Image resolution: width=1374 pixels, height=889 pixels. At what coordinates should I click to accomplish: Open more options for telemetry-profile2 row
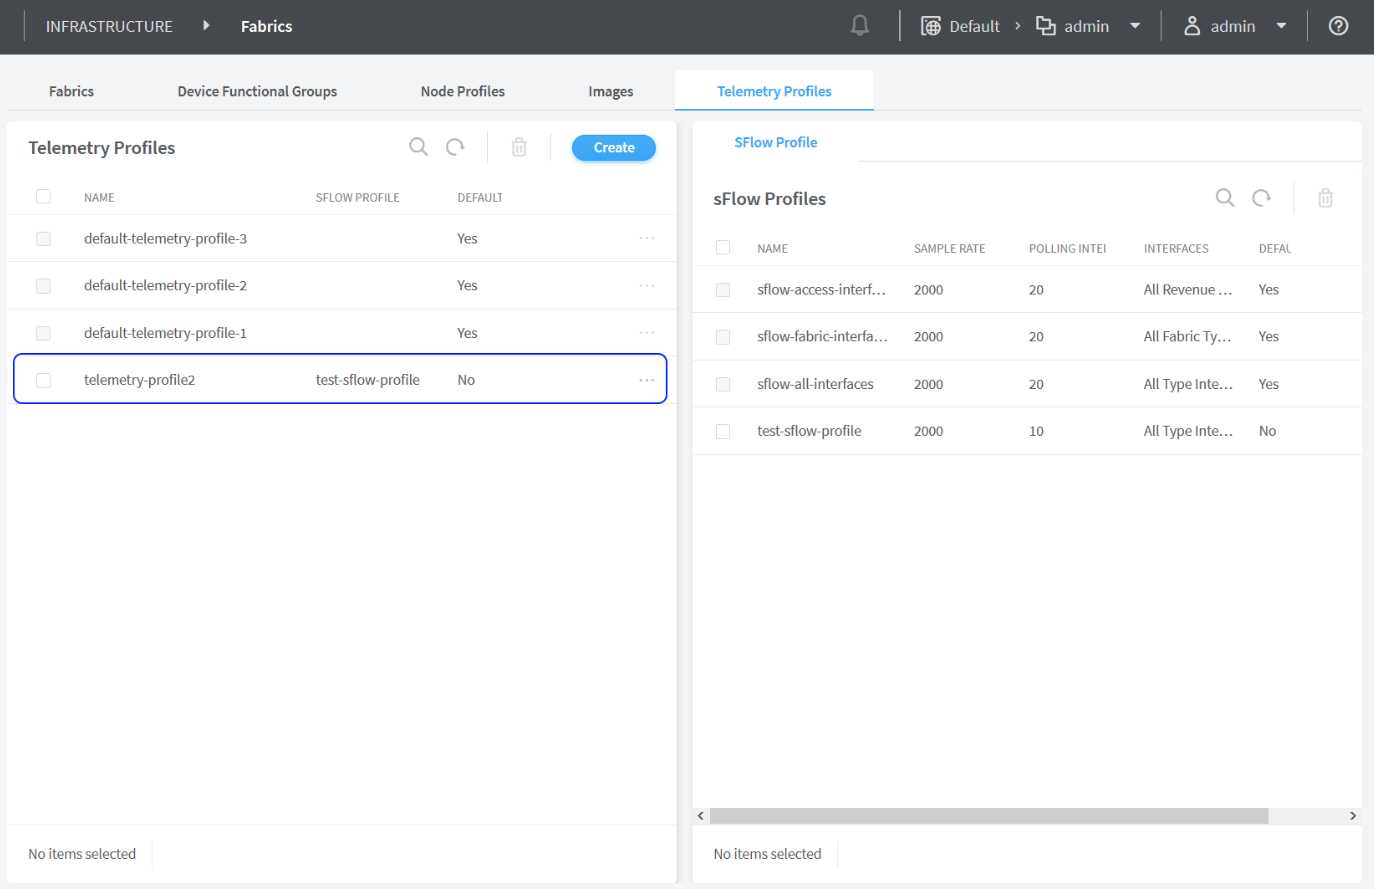647,380
